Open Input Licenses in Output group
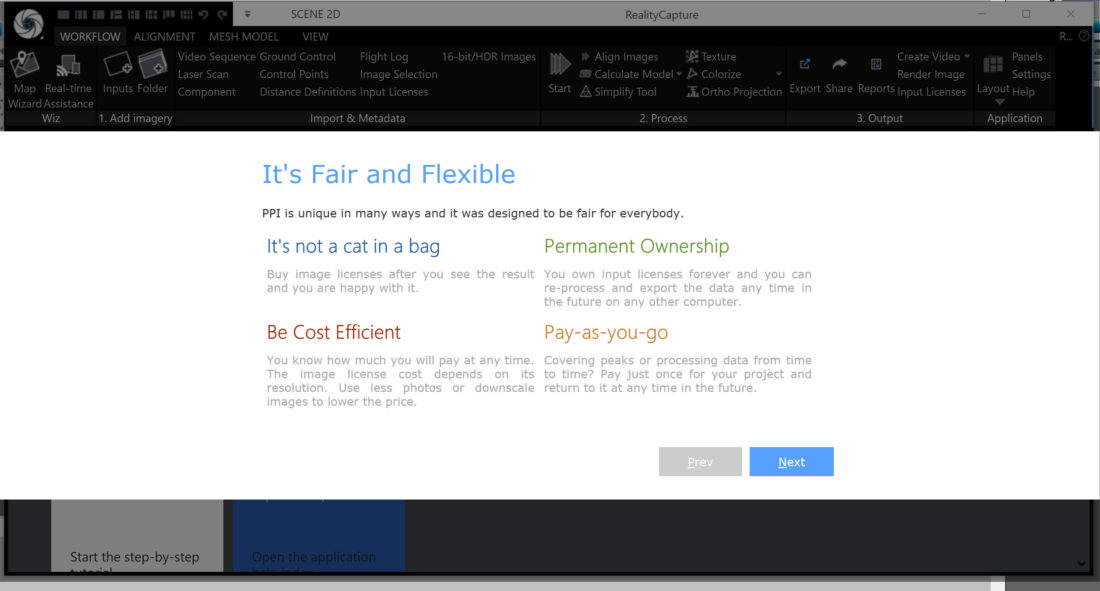This screenshot has height=591, width=1100. tap(931, 92)
